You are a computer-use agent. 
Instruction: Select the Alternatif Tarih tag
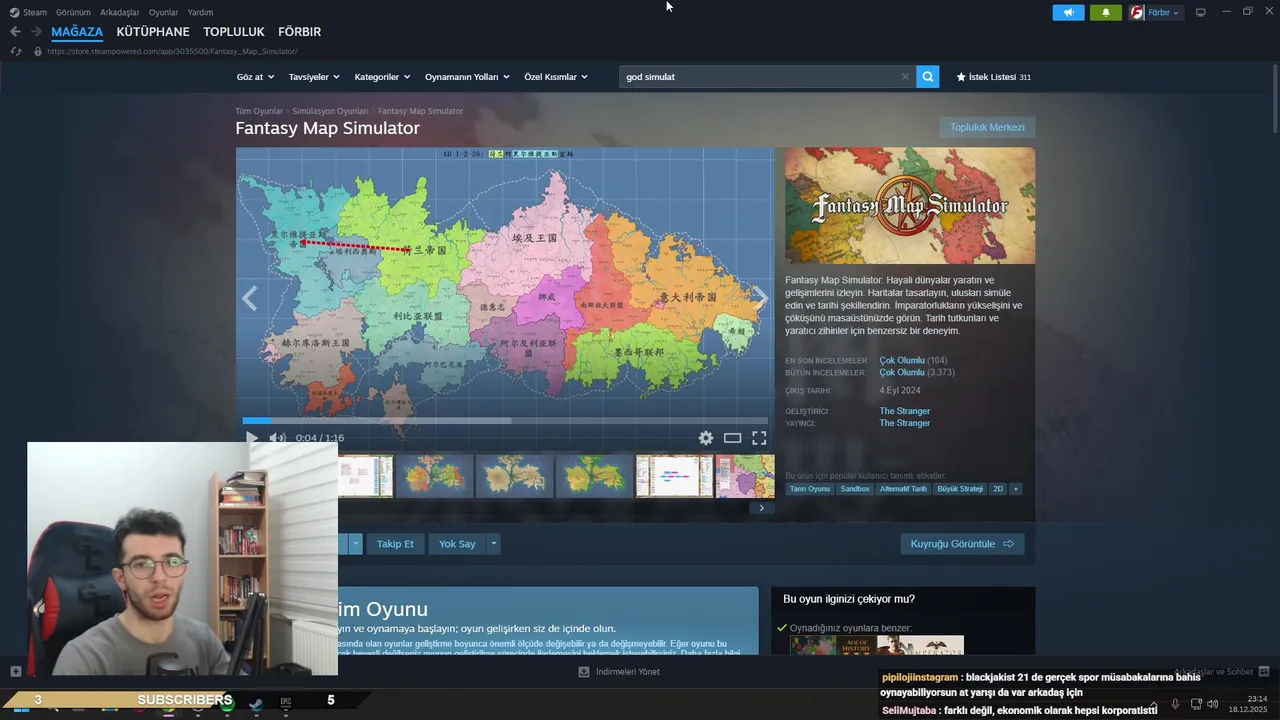pyautogui.click(x=904, y=489)
